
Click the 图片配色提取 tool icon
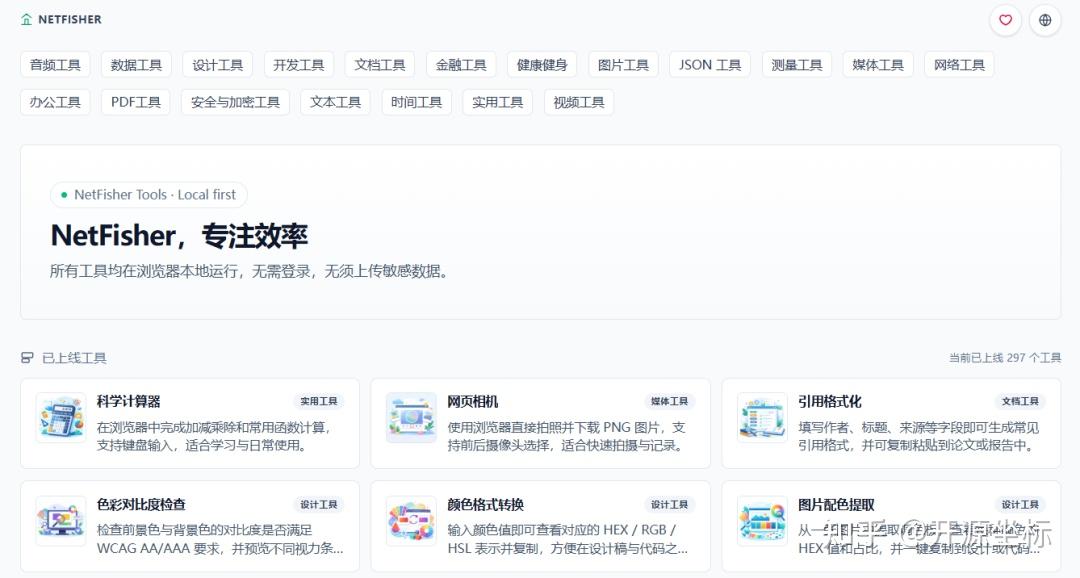tap(762, 521)
